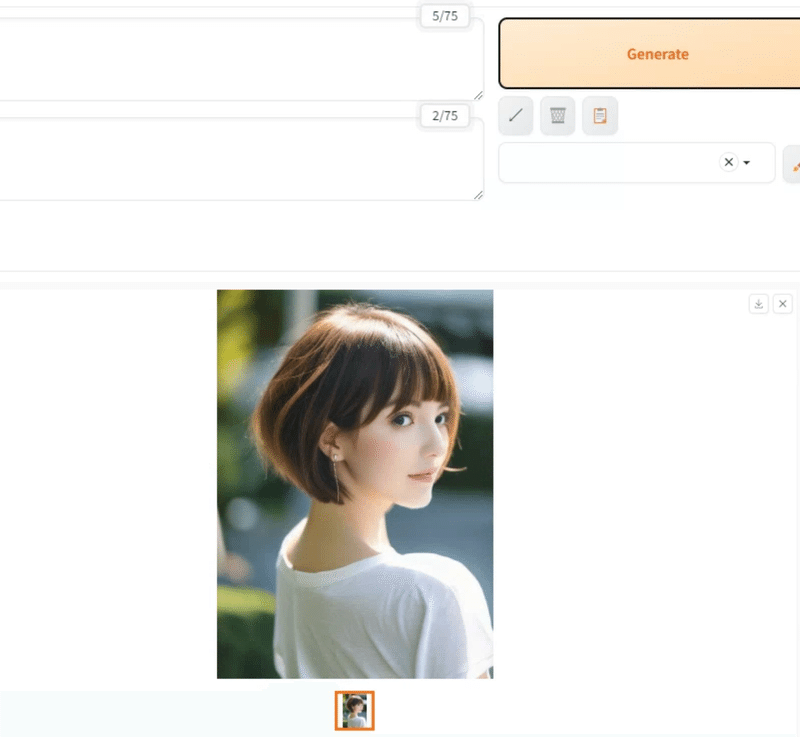Close the image preview with the X icon

tap(783, 304)
